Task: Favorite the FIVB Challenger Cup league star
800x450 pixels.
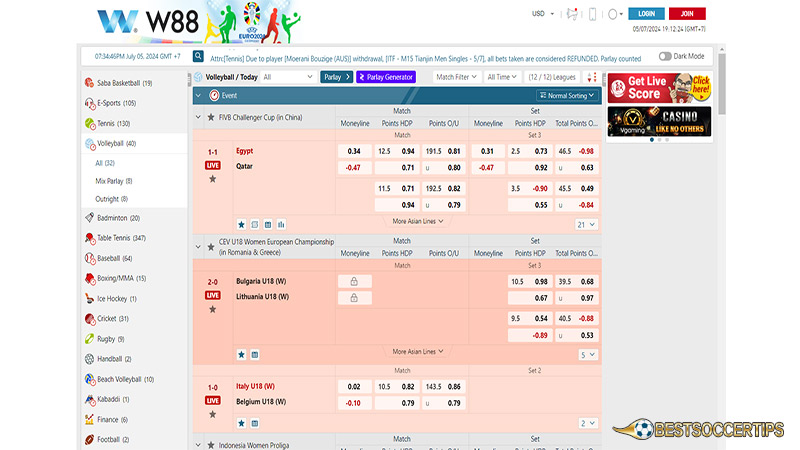Action: click(211, 117)
